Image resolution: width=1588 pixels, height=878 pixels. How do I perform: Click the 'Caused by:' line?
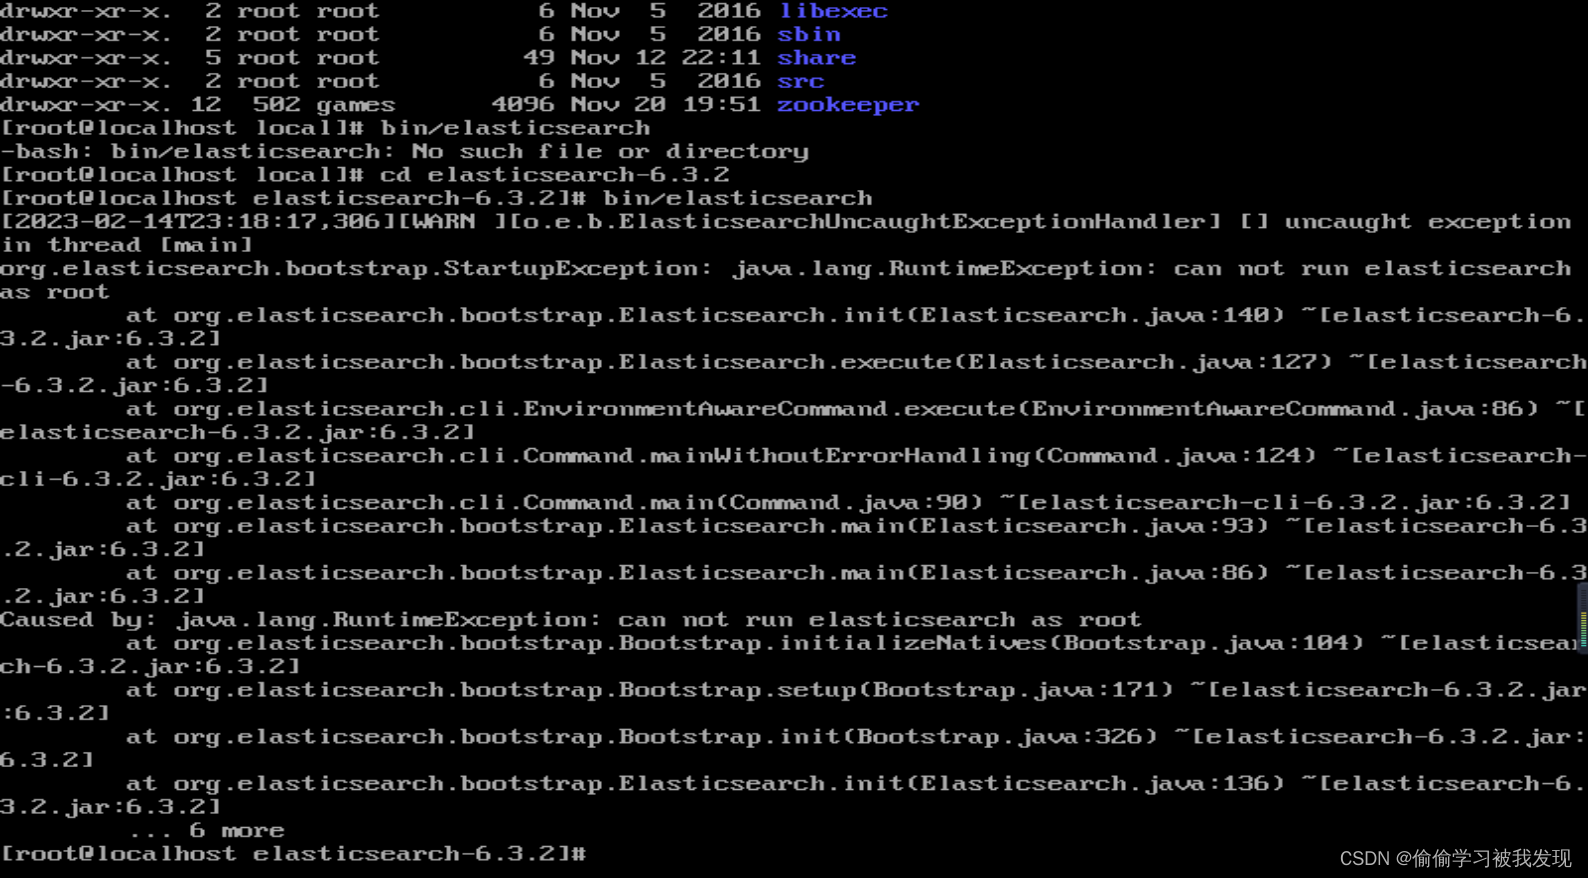570,620
